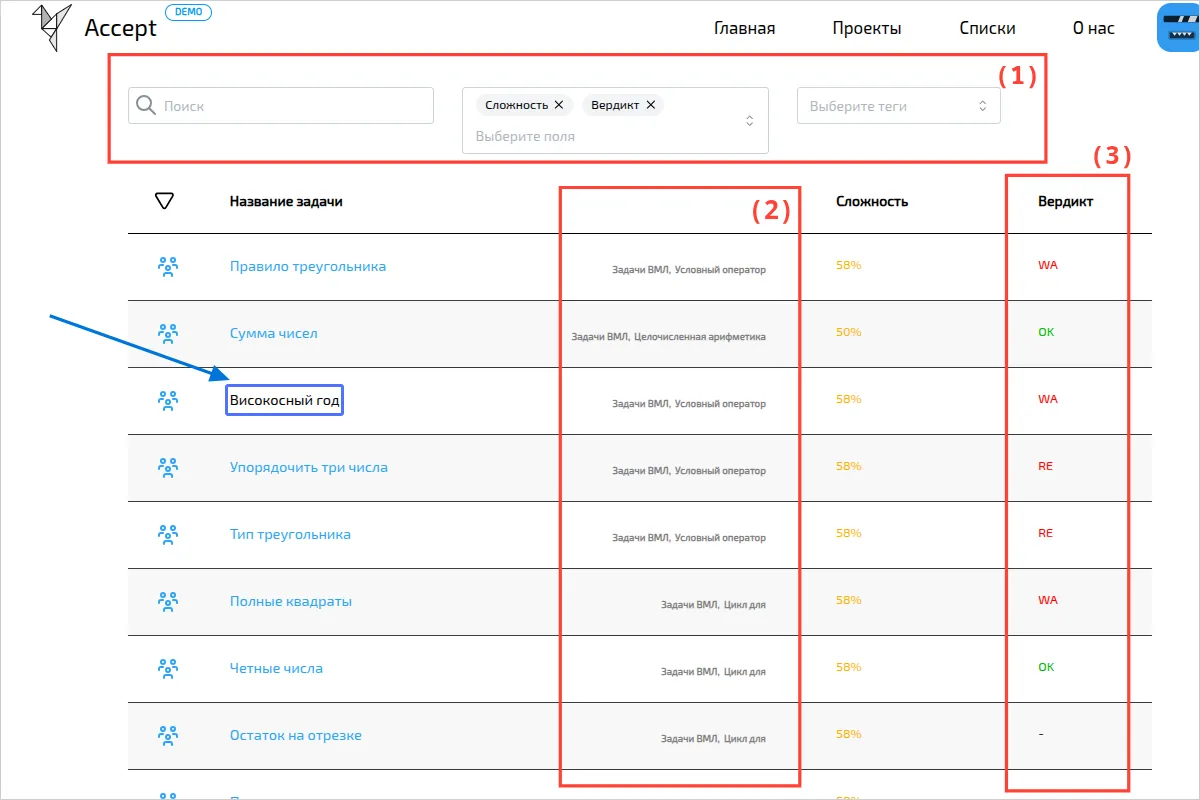Click the triangle filter icon in table header
Screen dimensions: 1200x800
click(x=165, y=201)
